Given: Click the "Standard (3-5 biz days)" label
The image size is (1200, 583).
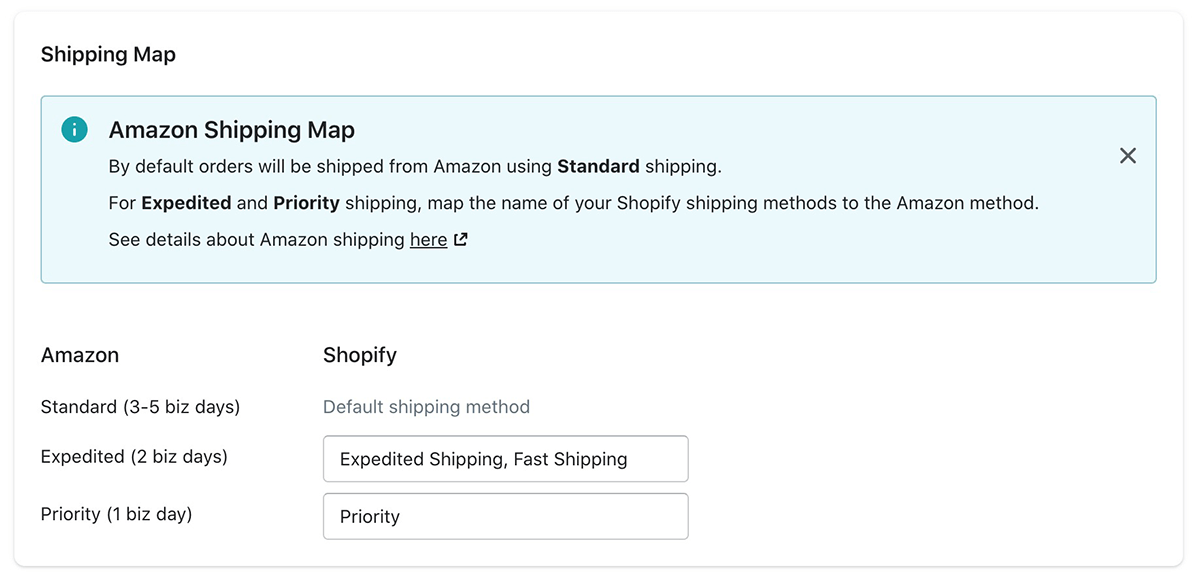Looking at the screenshot, I should point(140,407).
